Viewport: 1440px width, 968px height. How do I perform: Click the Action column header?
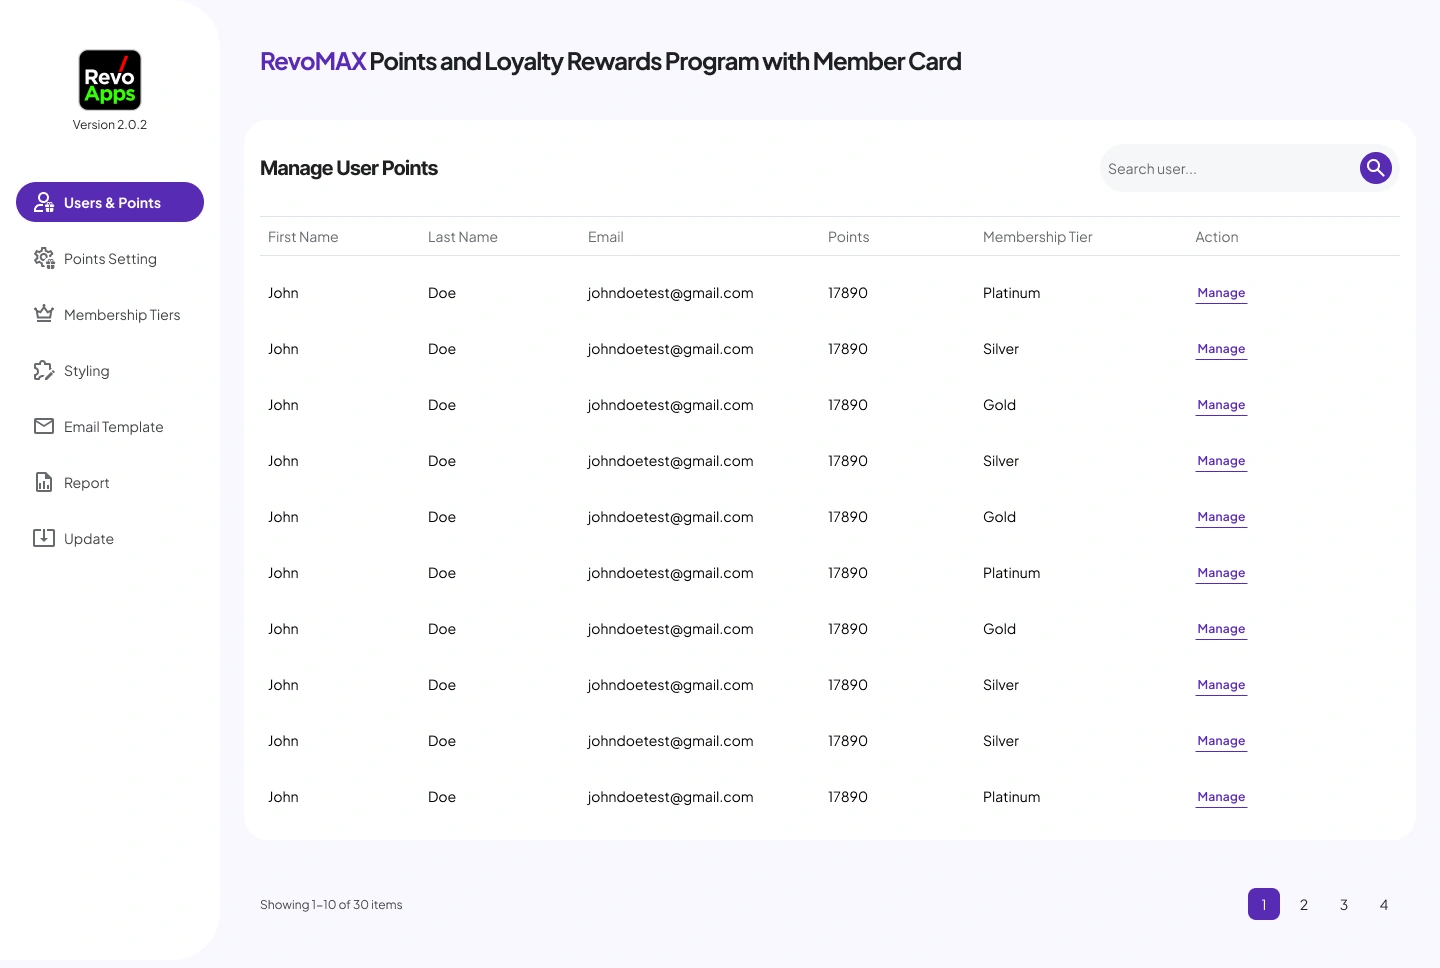pyautogui.click(x=1217, y=237)
